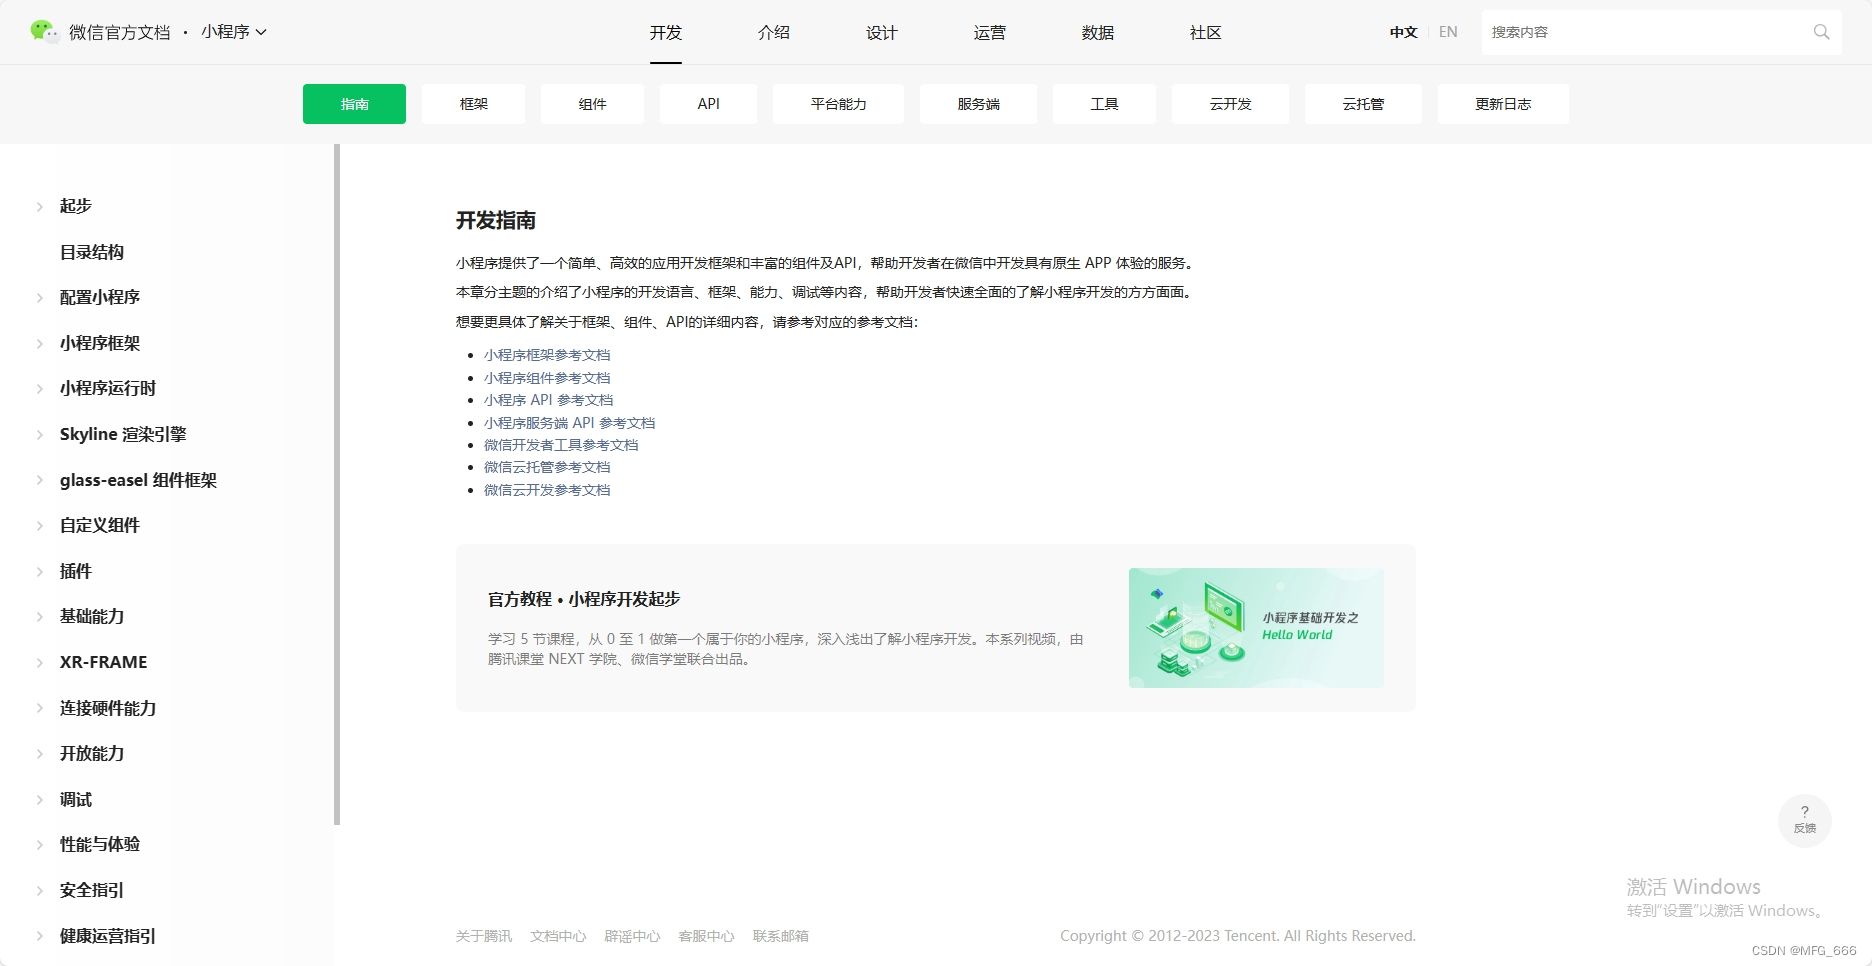Open the 官方教程 · 小程序开发起步 heading
The width and height of the screenshot is (1872, 966).
click(584, 599)
